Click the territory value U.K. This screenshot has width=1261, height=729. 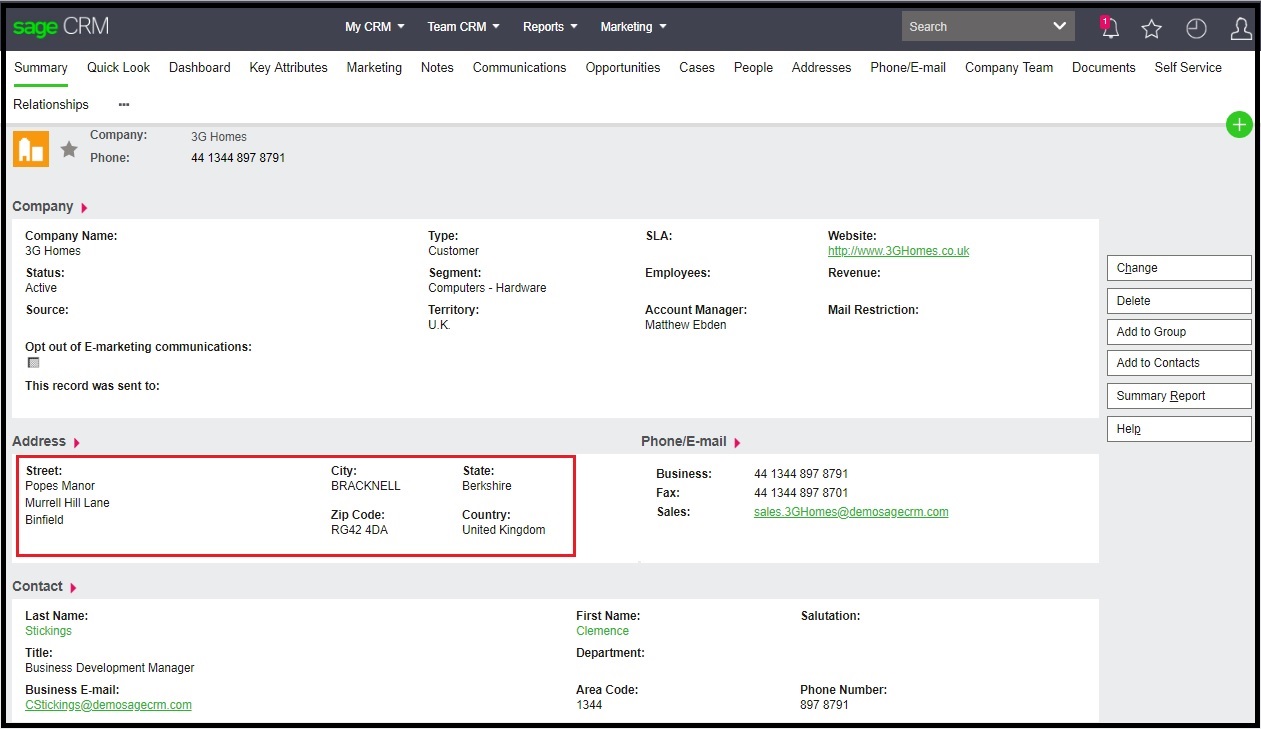pyautogui.click(x=439, y=325)
